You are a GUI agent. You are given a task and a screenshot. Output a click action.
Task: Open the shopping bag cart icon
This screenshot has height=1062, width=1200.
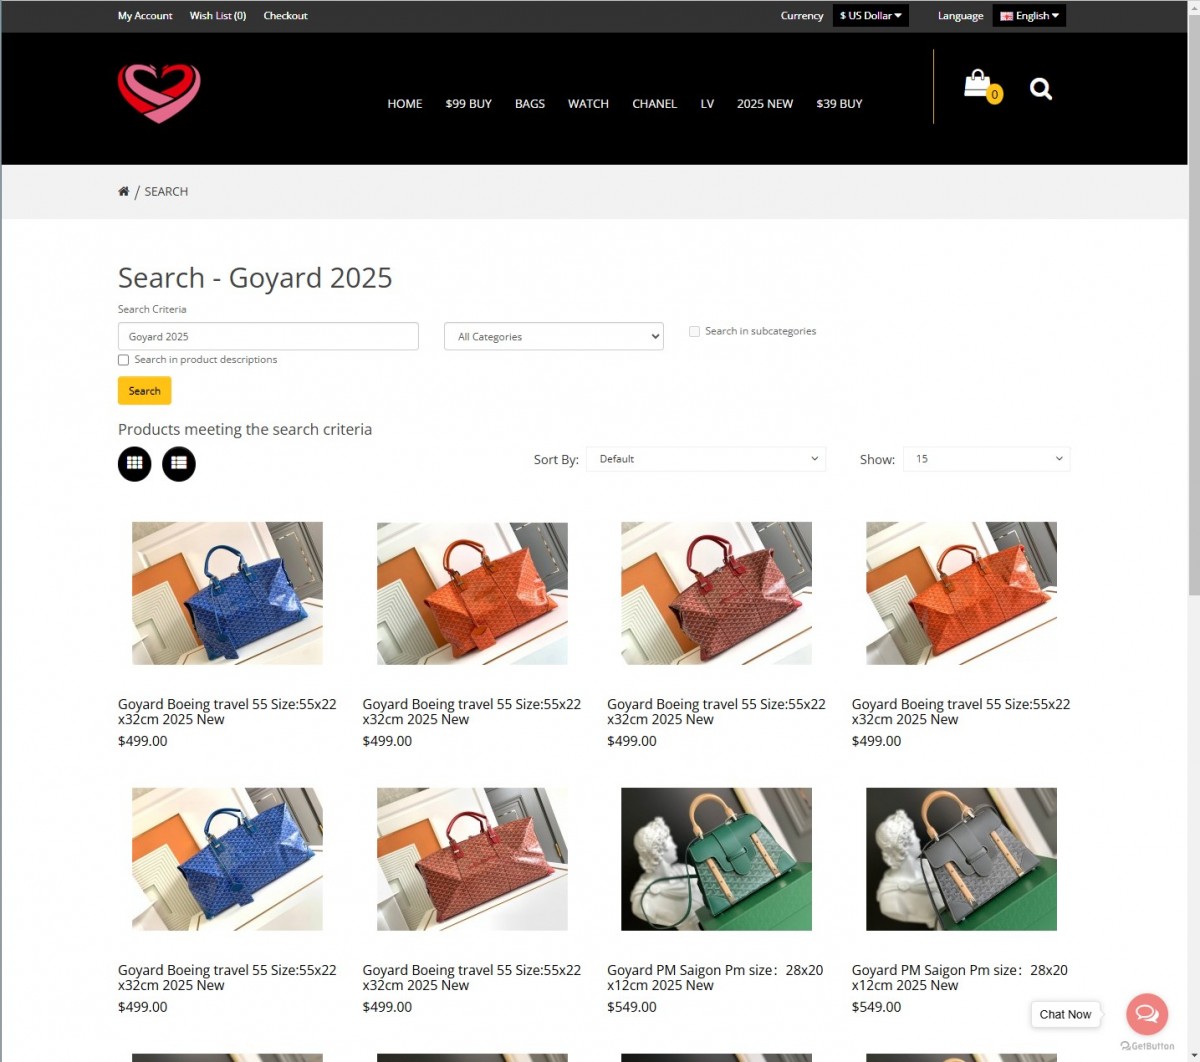[x=981, y=86]
